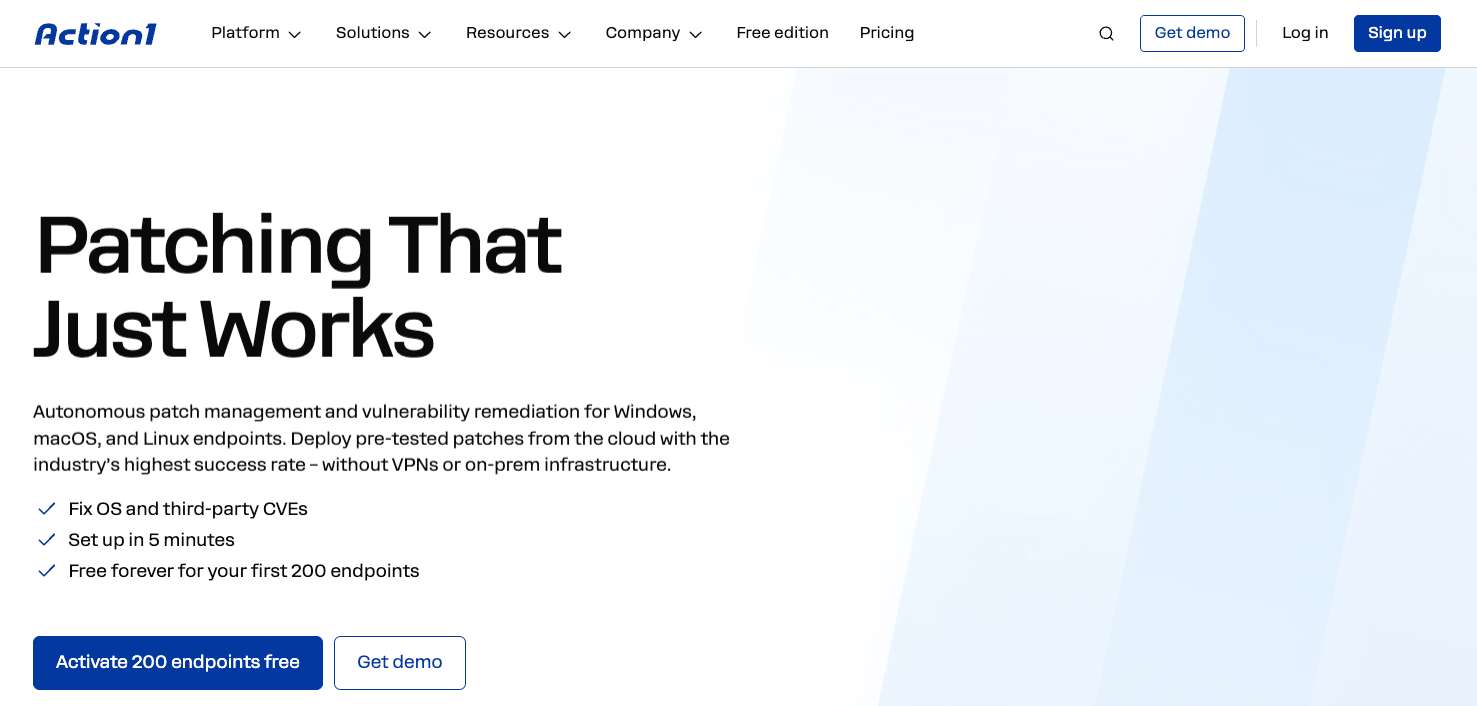The image size is (1477, 706).
Task: Open the Pricing page
Action: [x=887, y=33]
